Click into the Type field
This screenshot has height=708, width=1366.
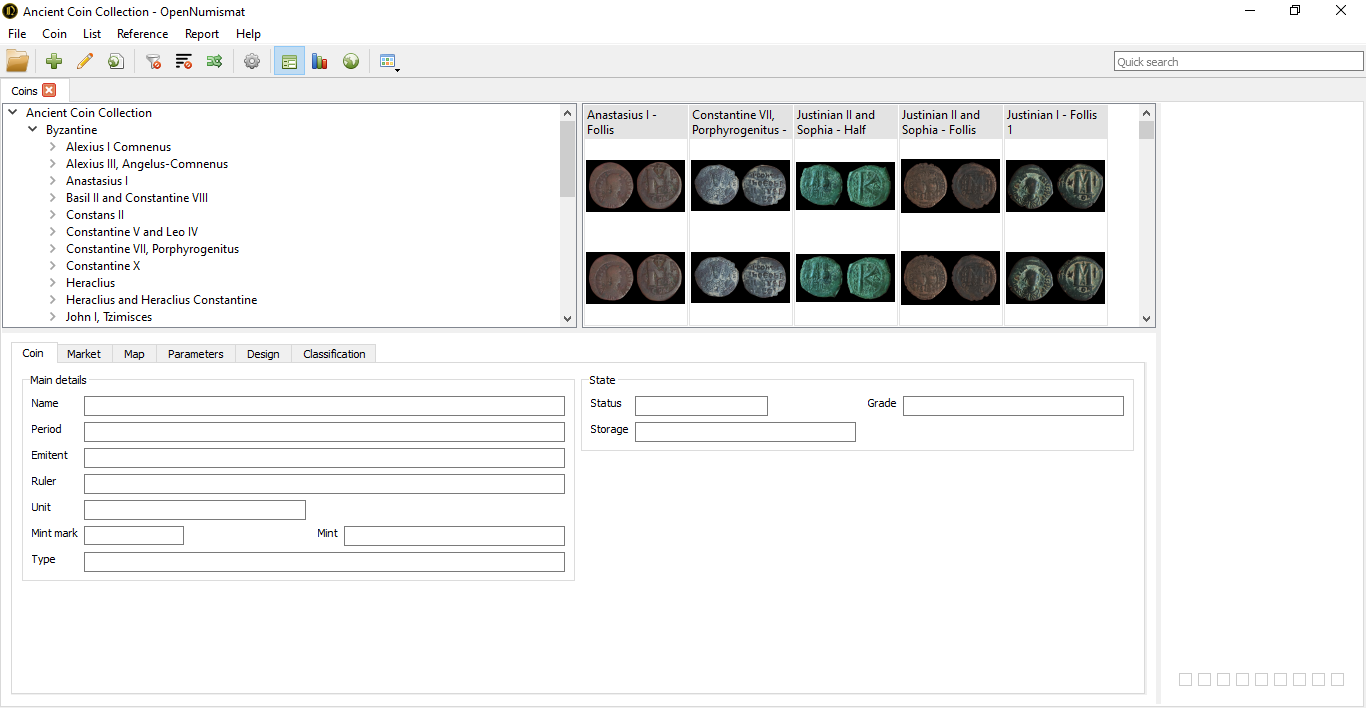(324, 562)
